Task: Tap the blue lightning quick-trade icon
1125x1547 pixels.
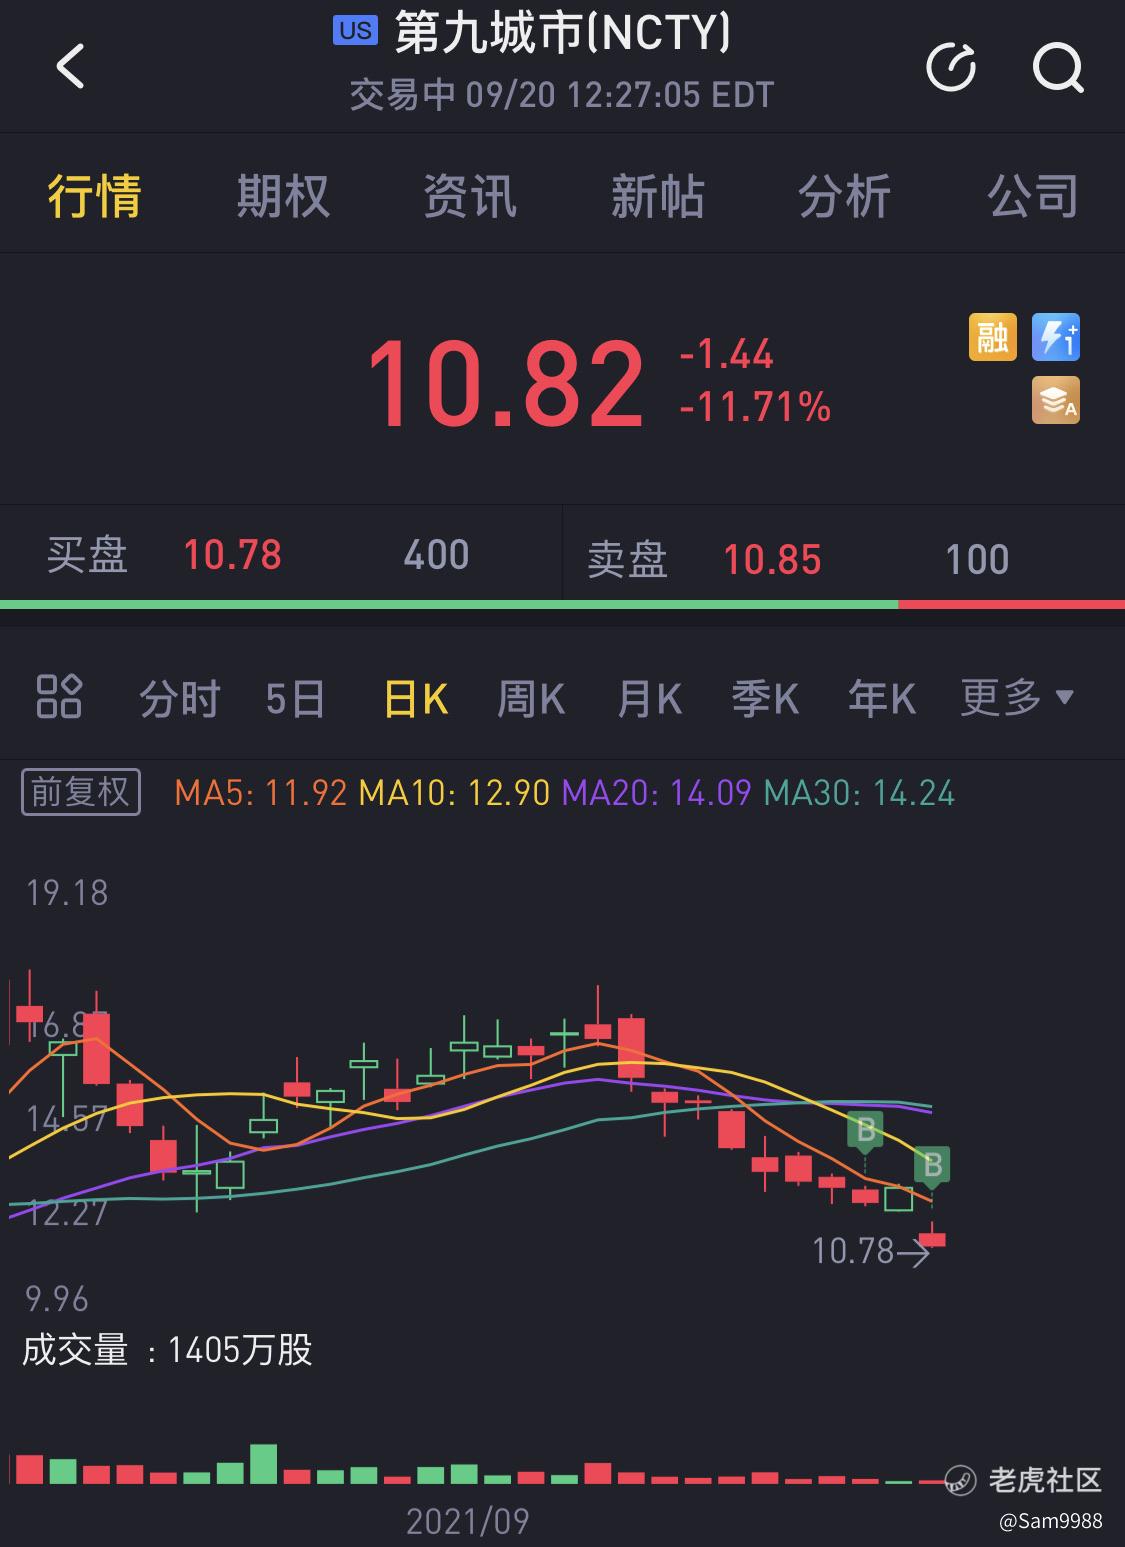Action: [1056, 337]
